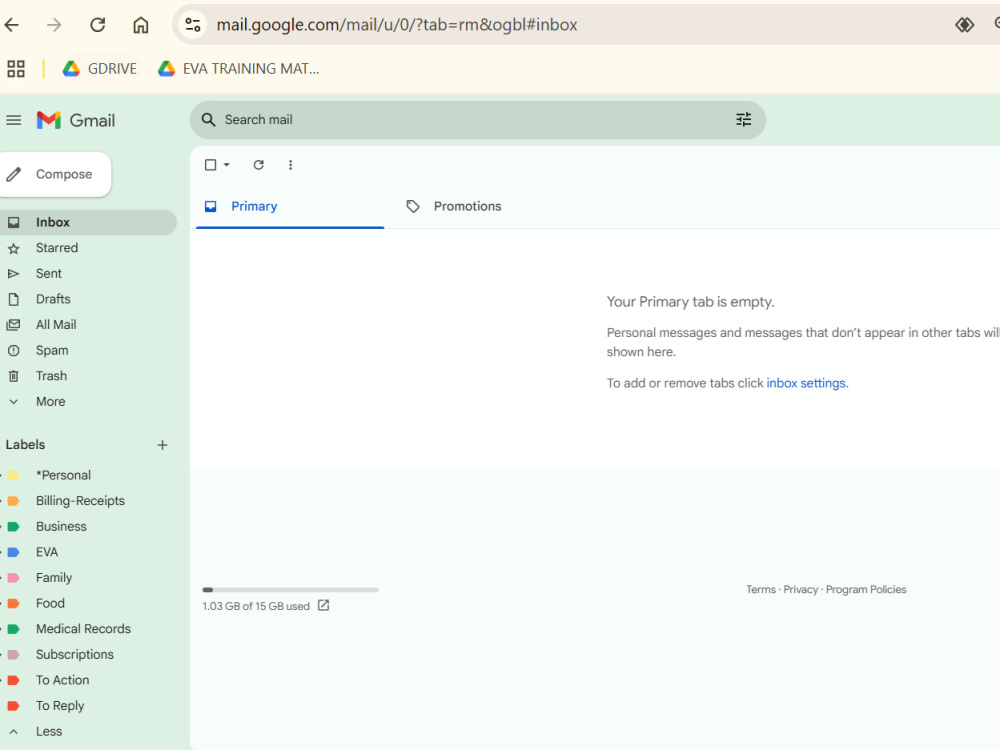View site information icon in address bar
This screenshot has width=1000, height=750.
pyautogui.click(x=193, y=25)
